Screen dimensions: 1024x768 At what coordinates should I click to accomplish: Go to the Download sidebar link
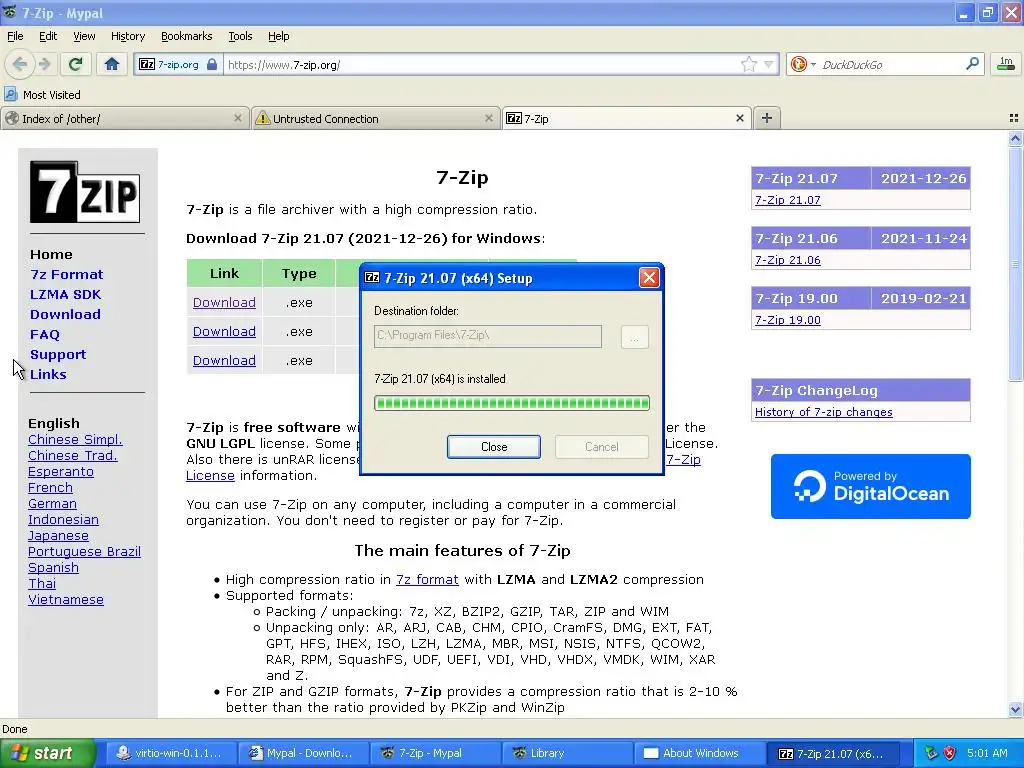65,314
